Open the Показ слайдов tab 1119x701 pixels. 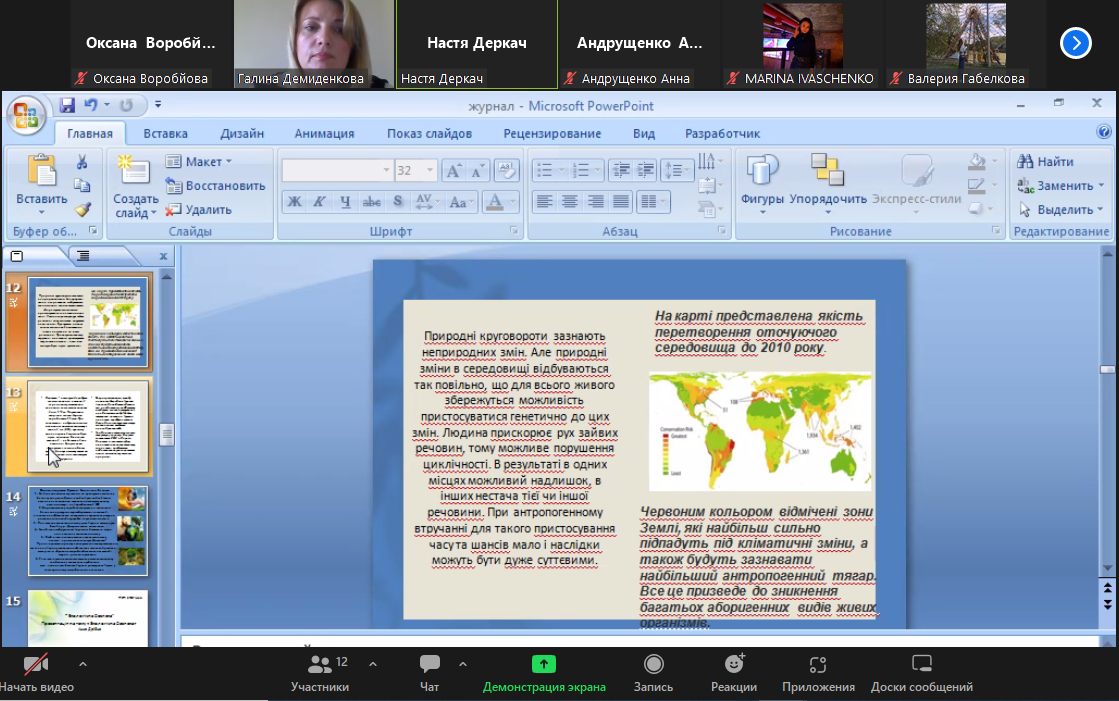coord(429,133)
